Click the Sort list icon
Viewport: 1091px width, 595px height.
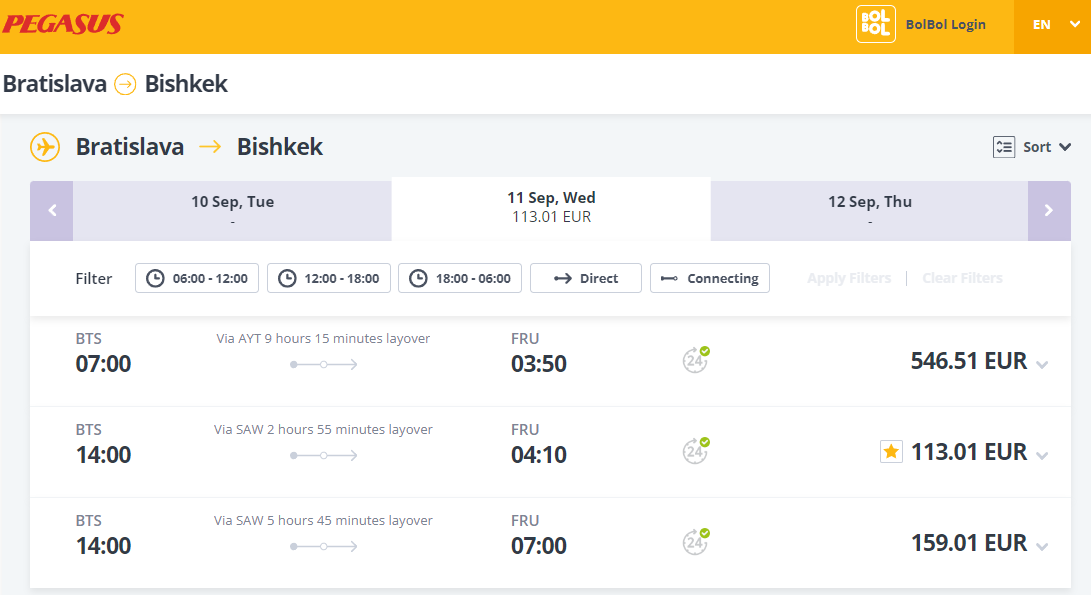click(1003, 147)
